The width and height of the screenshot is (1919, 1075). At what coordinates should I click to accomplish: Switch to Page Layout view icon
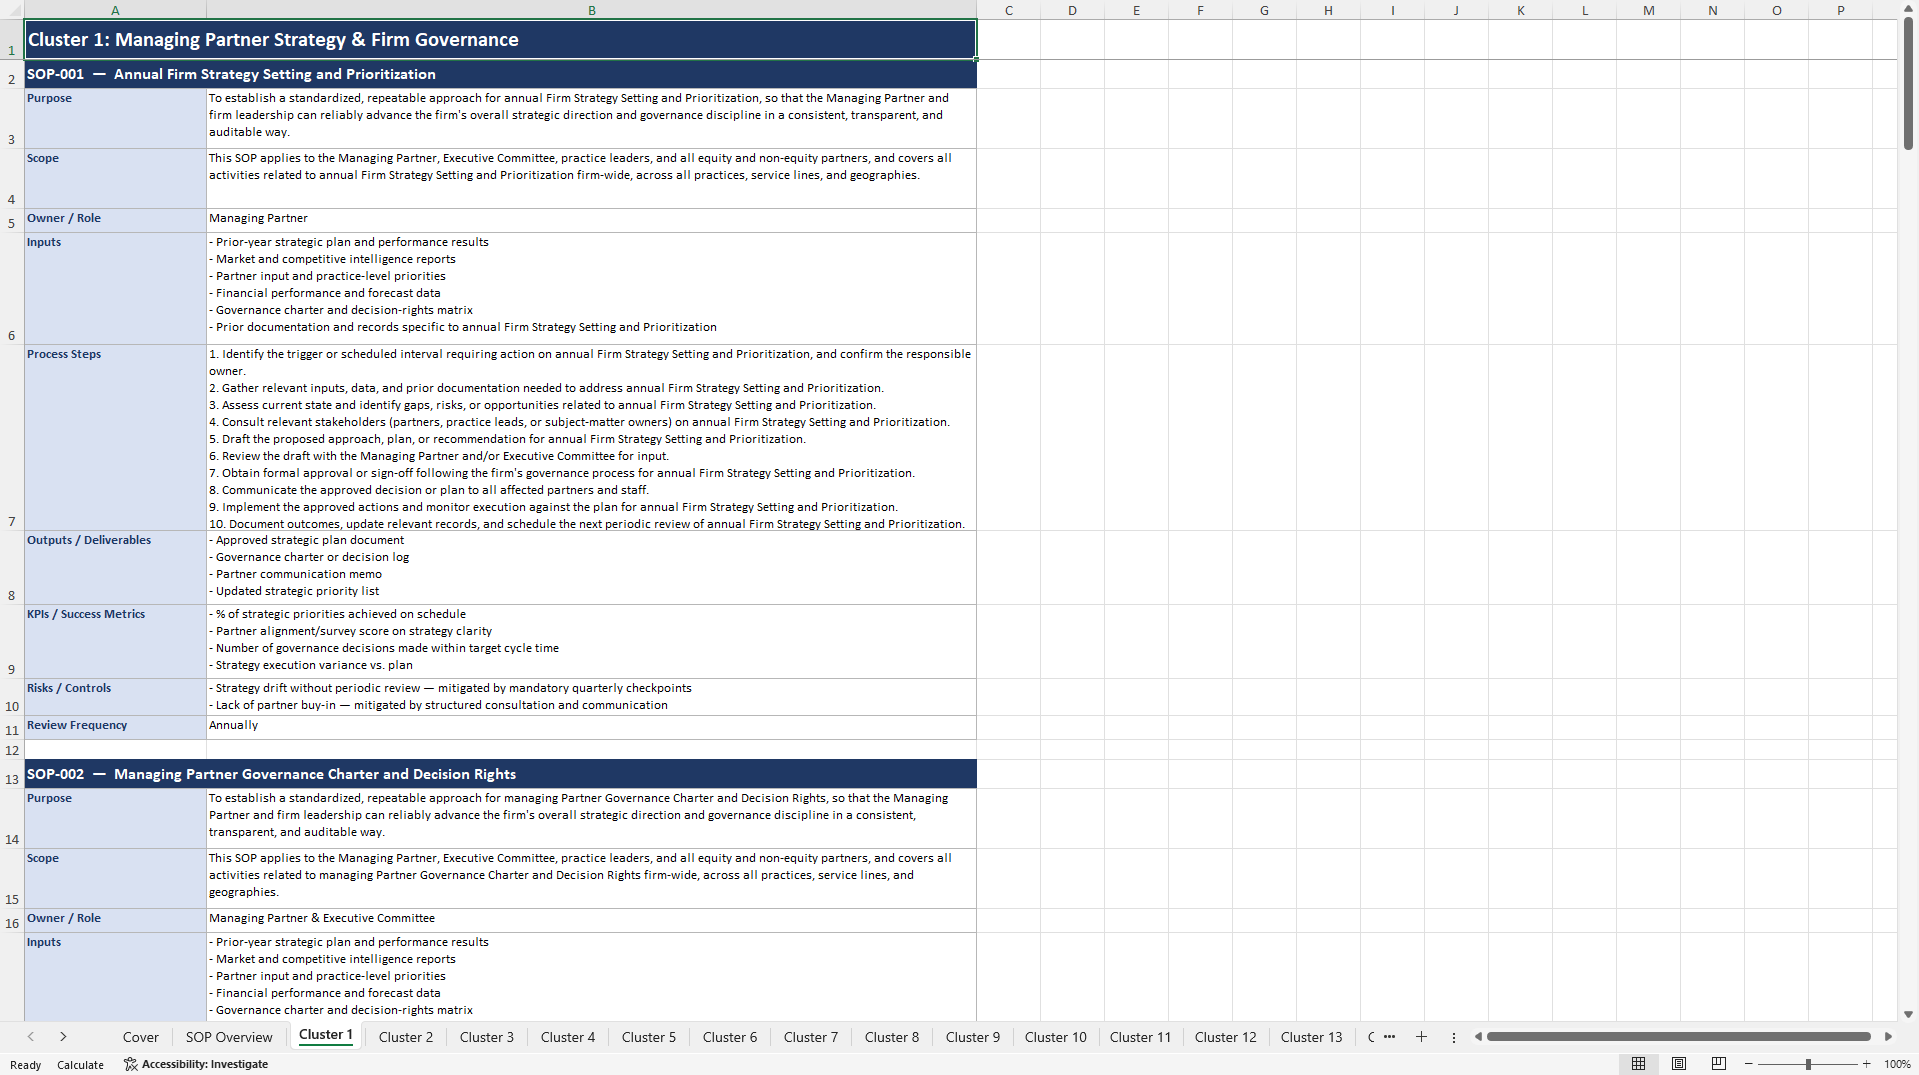[x=1679, y=1064]
